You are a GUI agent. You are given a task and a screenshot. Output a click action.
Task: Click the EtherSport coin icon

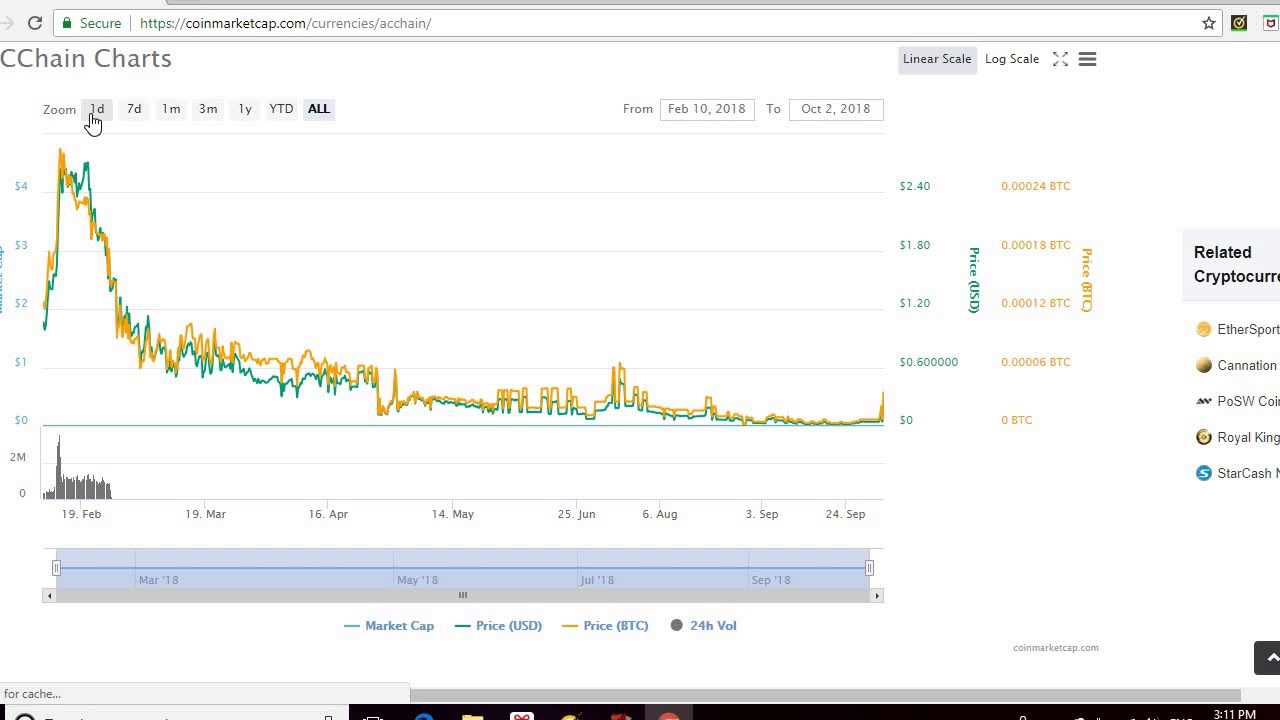[x=1204, y=329]
